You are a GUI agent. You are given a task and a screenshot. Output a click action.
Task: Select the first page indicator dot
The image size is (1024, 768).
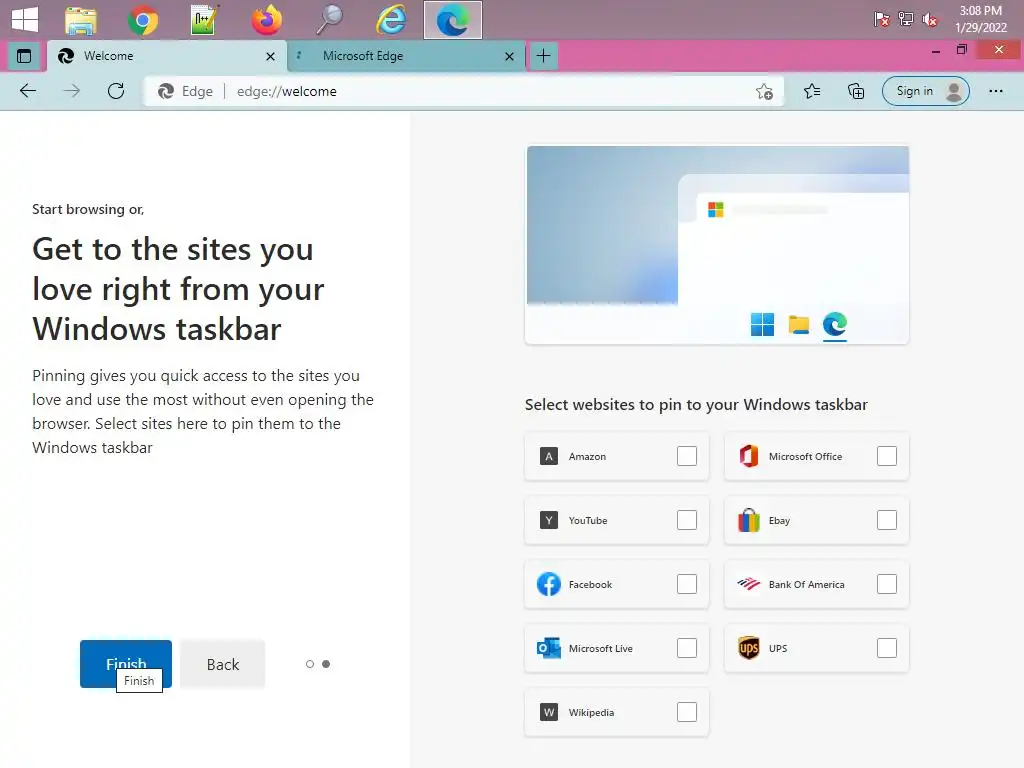coord(310,664)
